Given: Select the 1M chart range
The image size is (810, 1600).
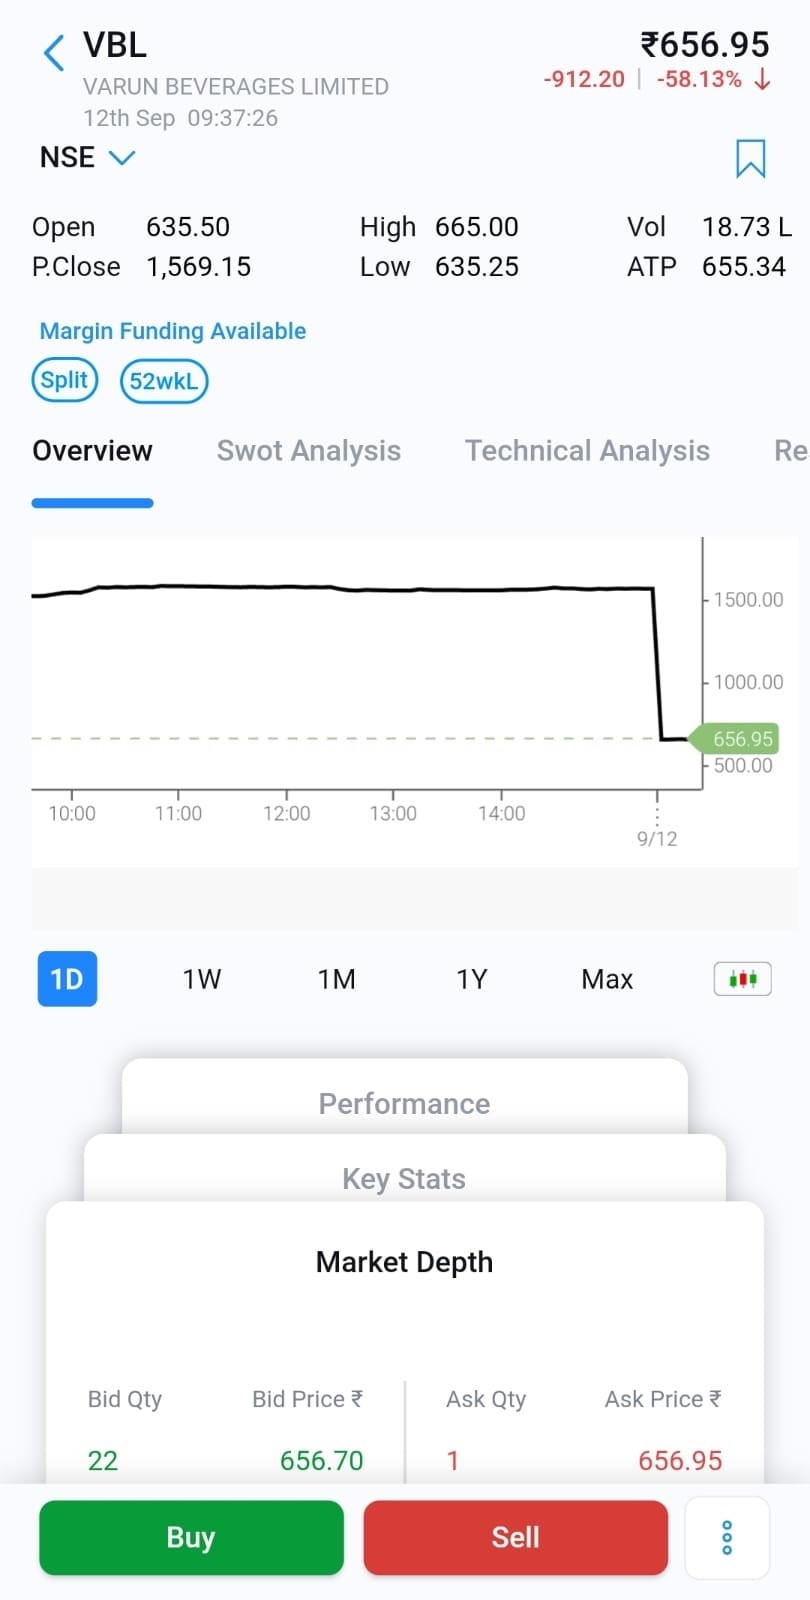Looking at the screenshot, I should [337, 979].
